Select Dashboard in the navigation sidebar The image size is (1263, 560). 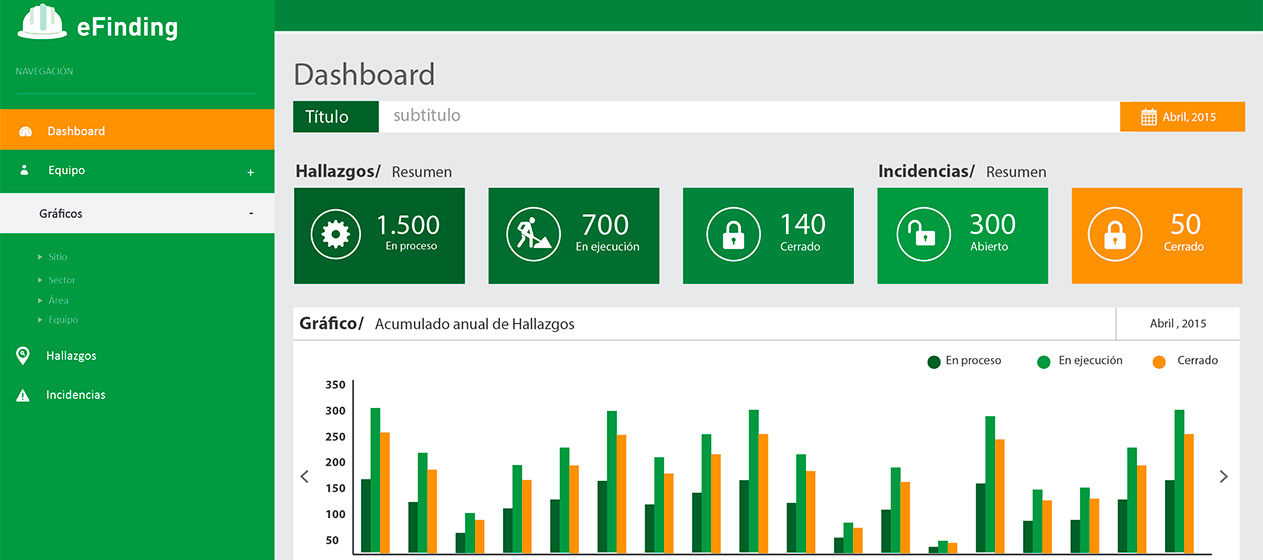point(76,131)
